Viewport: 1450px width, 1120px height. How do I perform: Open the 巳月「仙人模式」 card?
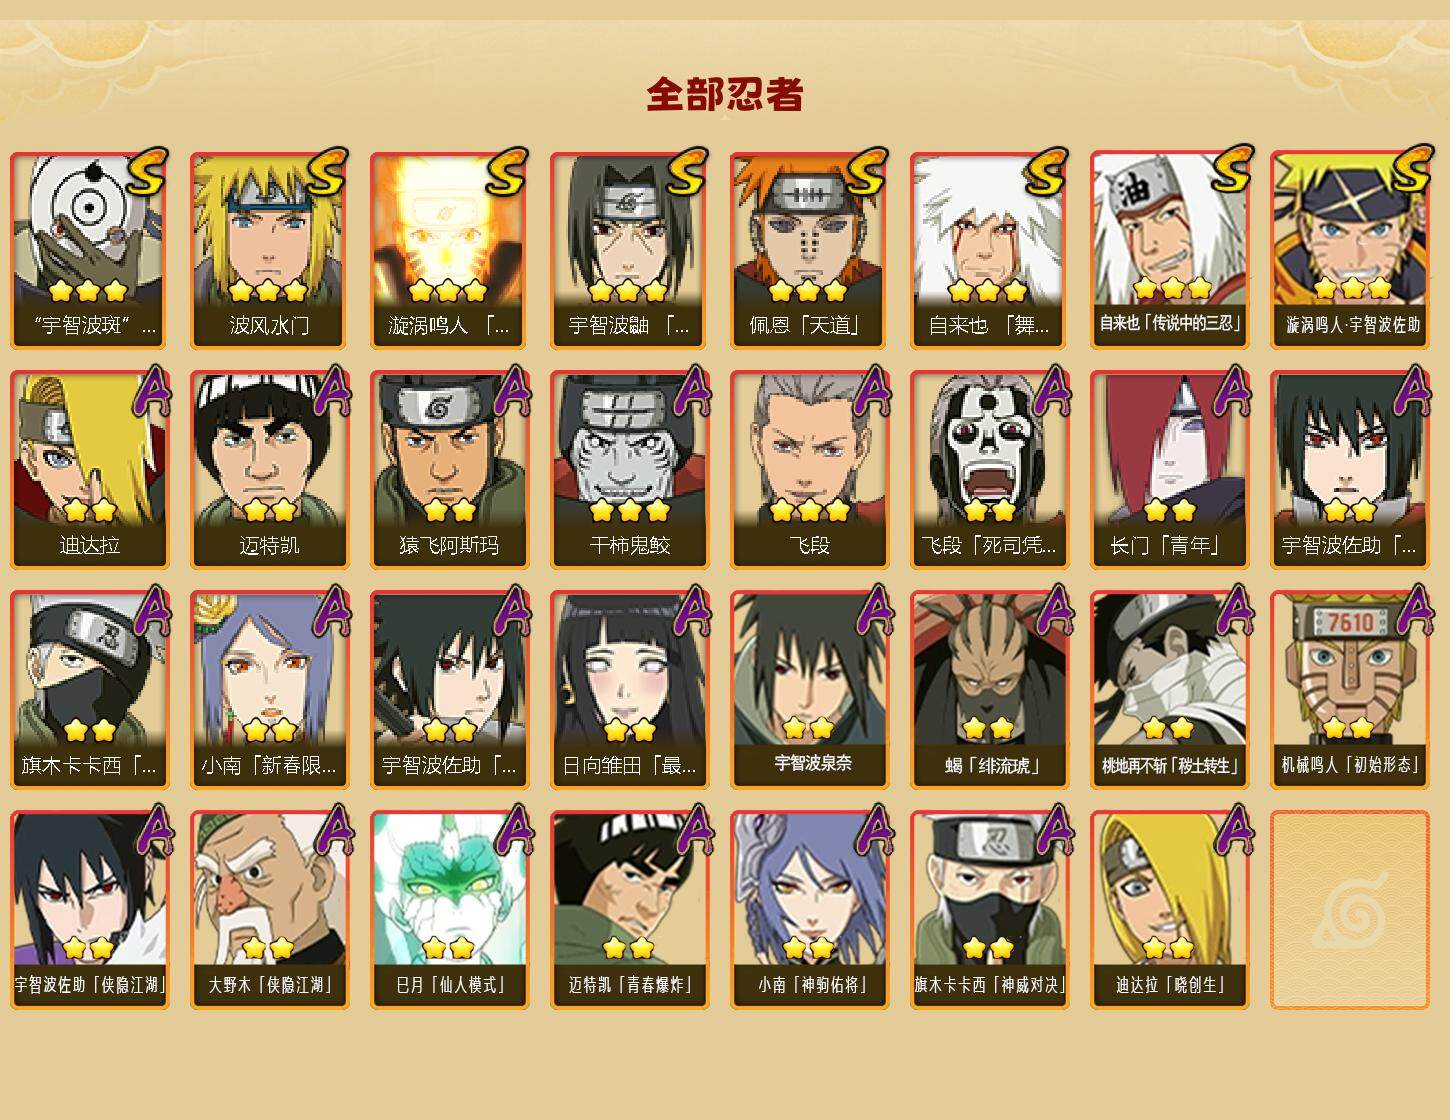449,910
